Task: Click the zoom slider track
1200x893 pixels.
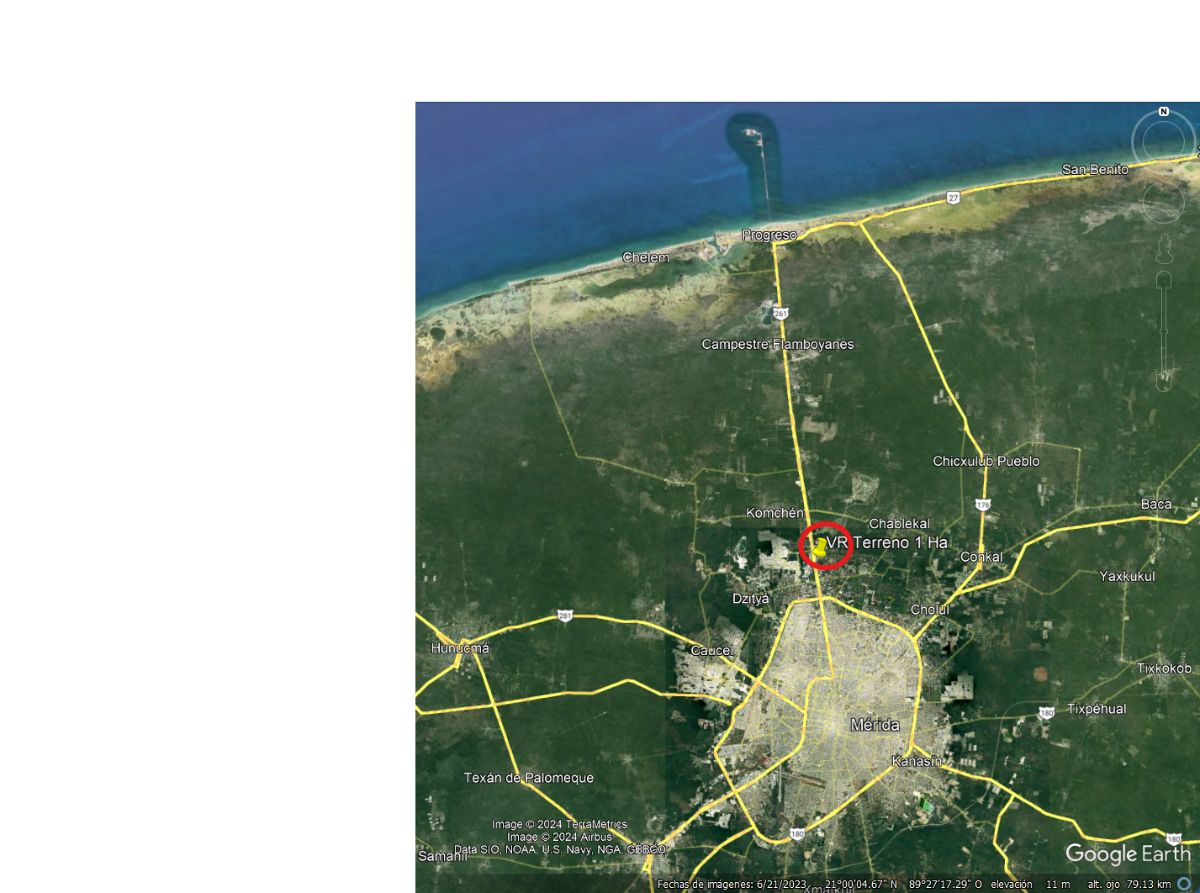Action: 1164,331
